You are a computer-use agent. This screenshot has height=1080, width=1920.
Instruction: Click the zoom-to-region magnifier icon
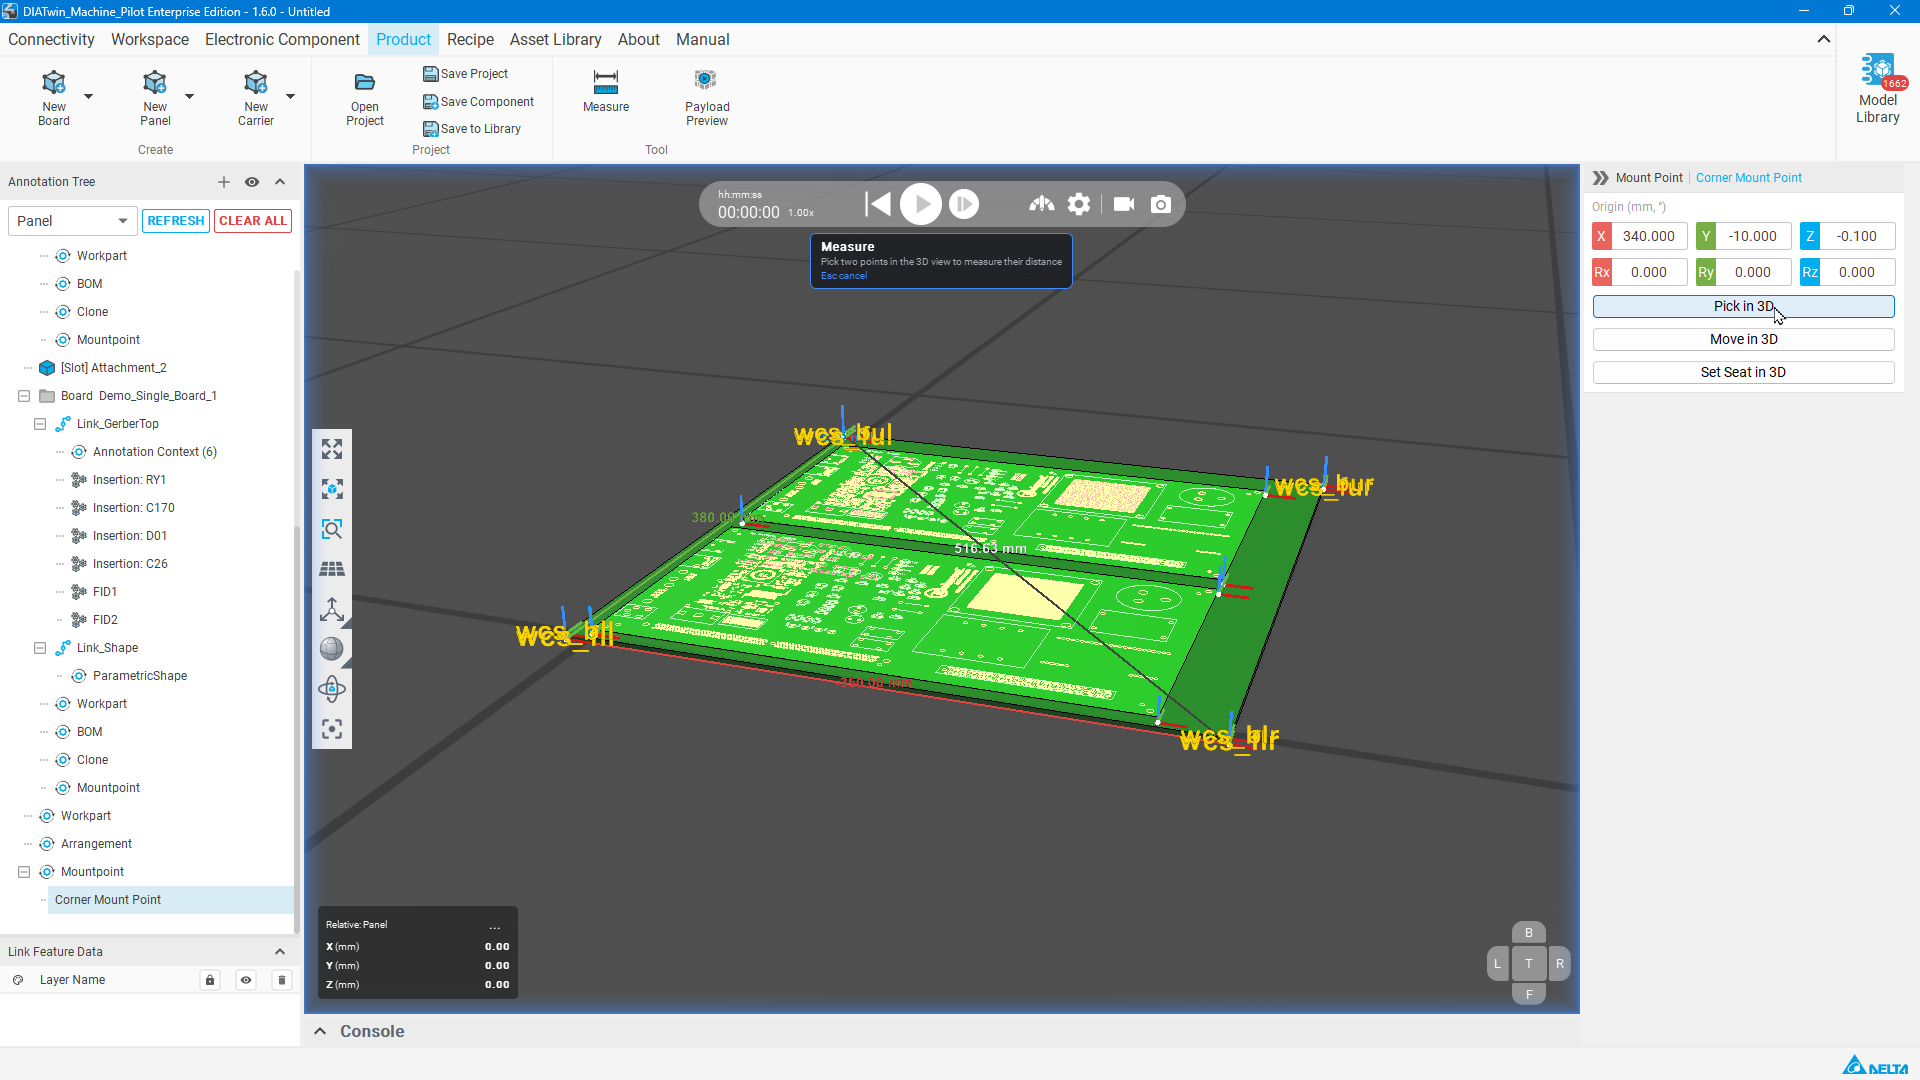tap(332, 529)
